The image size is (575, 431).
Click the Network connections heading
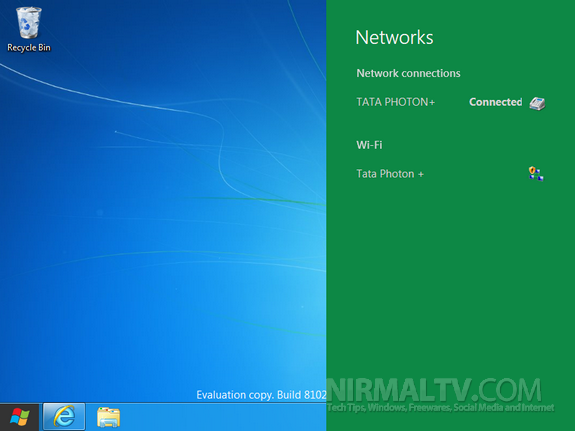[408, 73]
